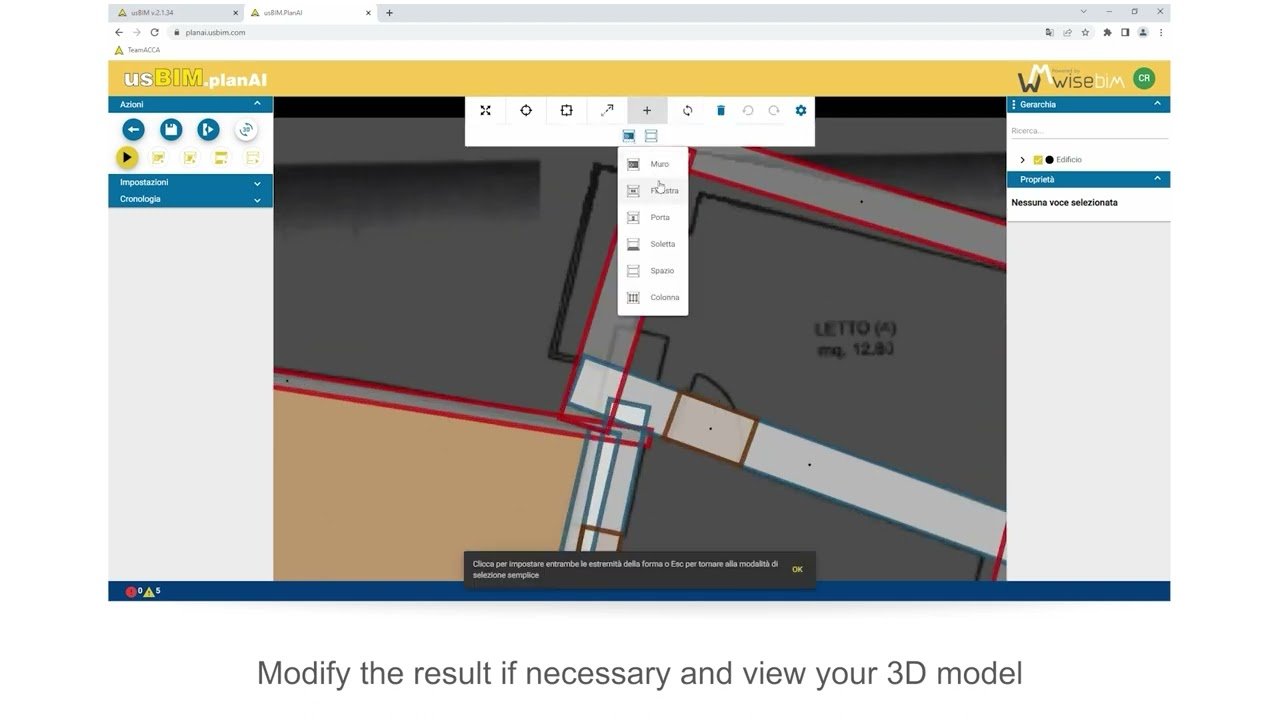Toggle the Edificio checkbox
Screen dimensions: 1280x720
[x=1038, y=160]
